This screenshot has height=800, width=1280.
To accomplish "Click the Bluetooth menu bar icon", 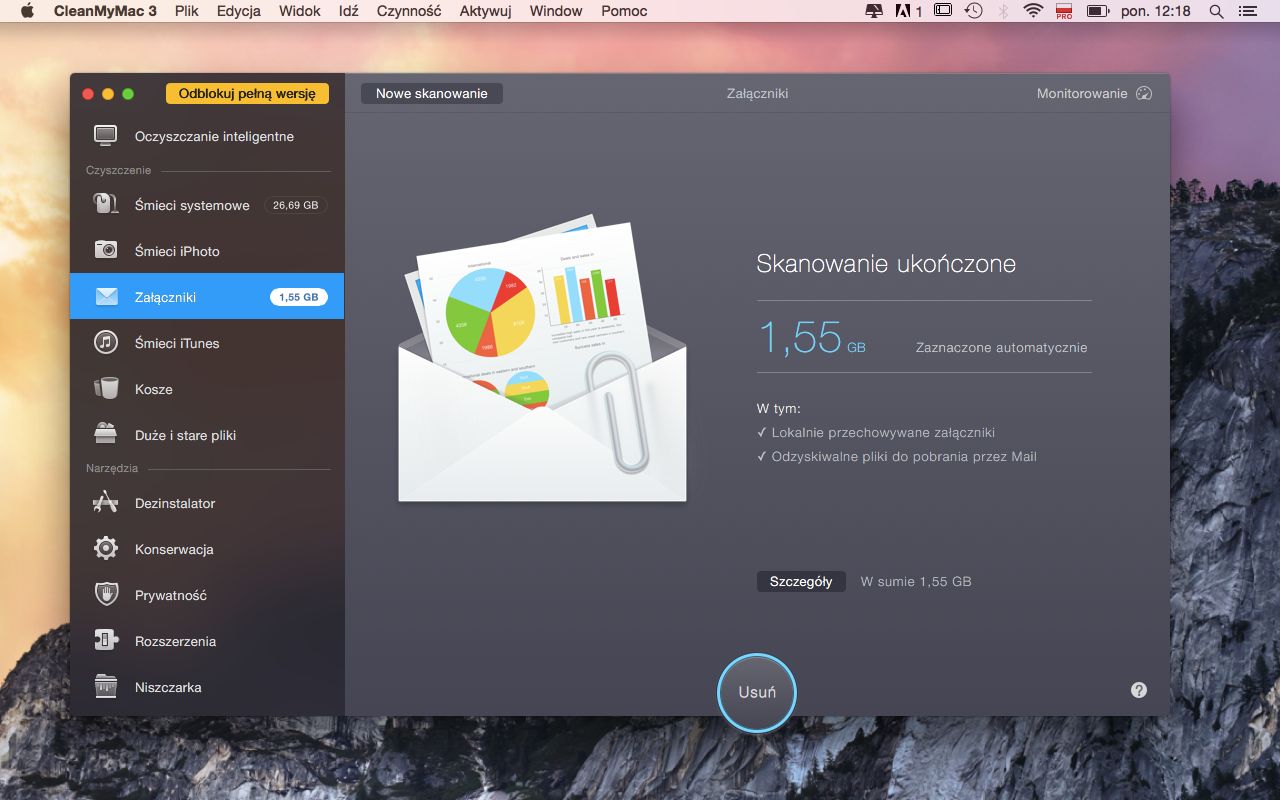I will click(1003, 11).
